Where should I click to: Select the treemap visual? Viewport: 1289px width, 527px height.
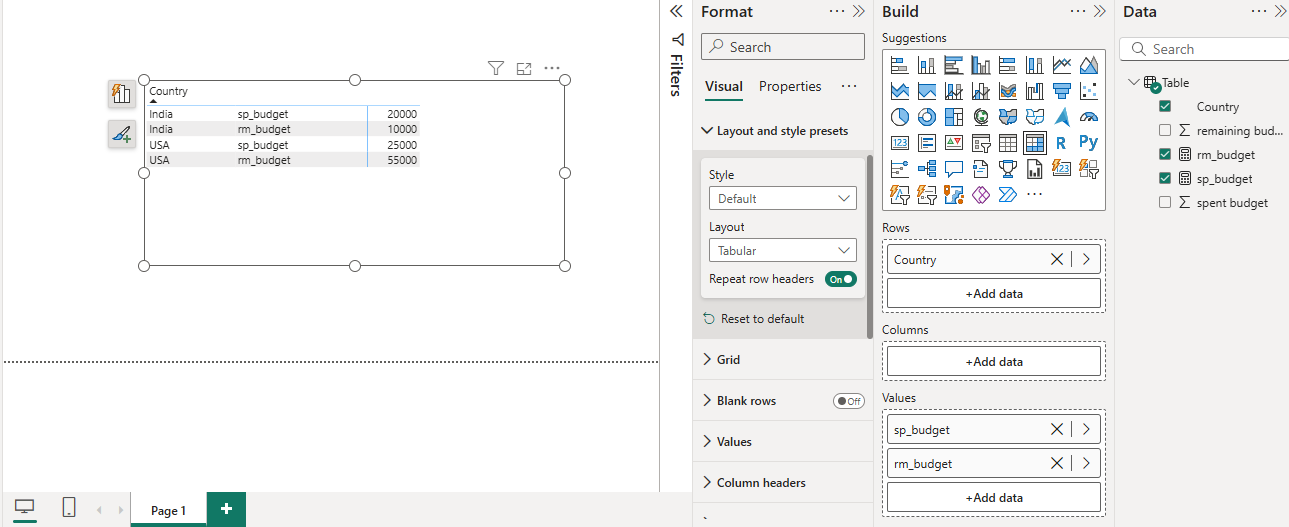953,117
